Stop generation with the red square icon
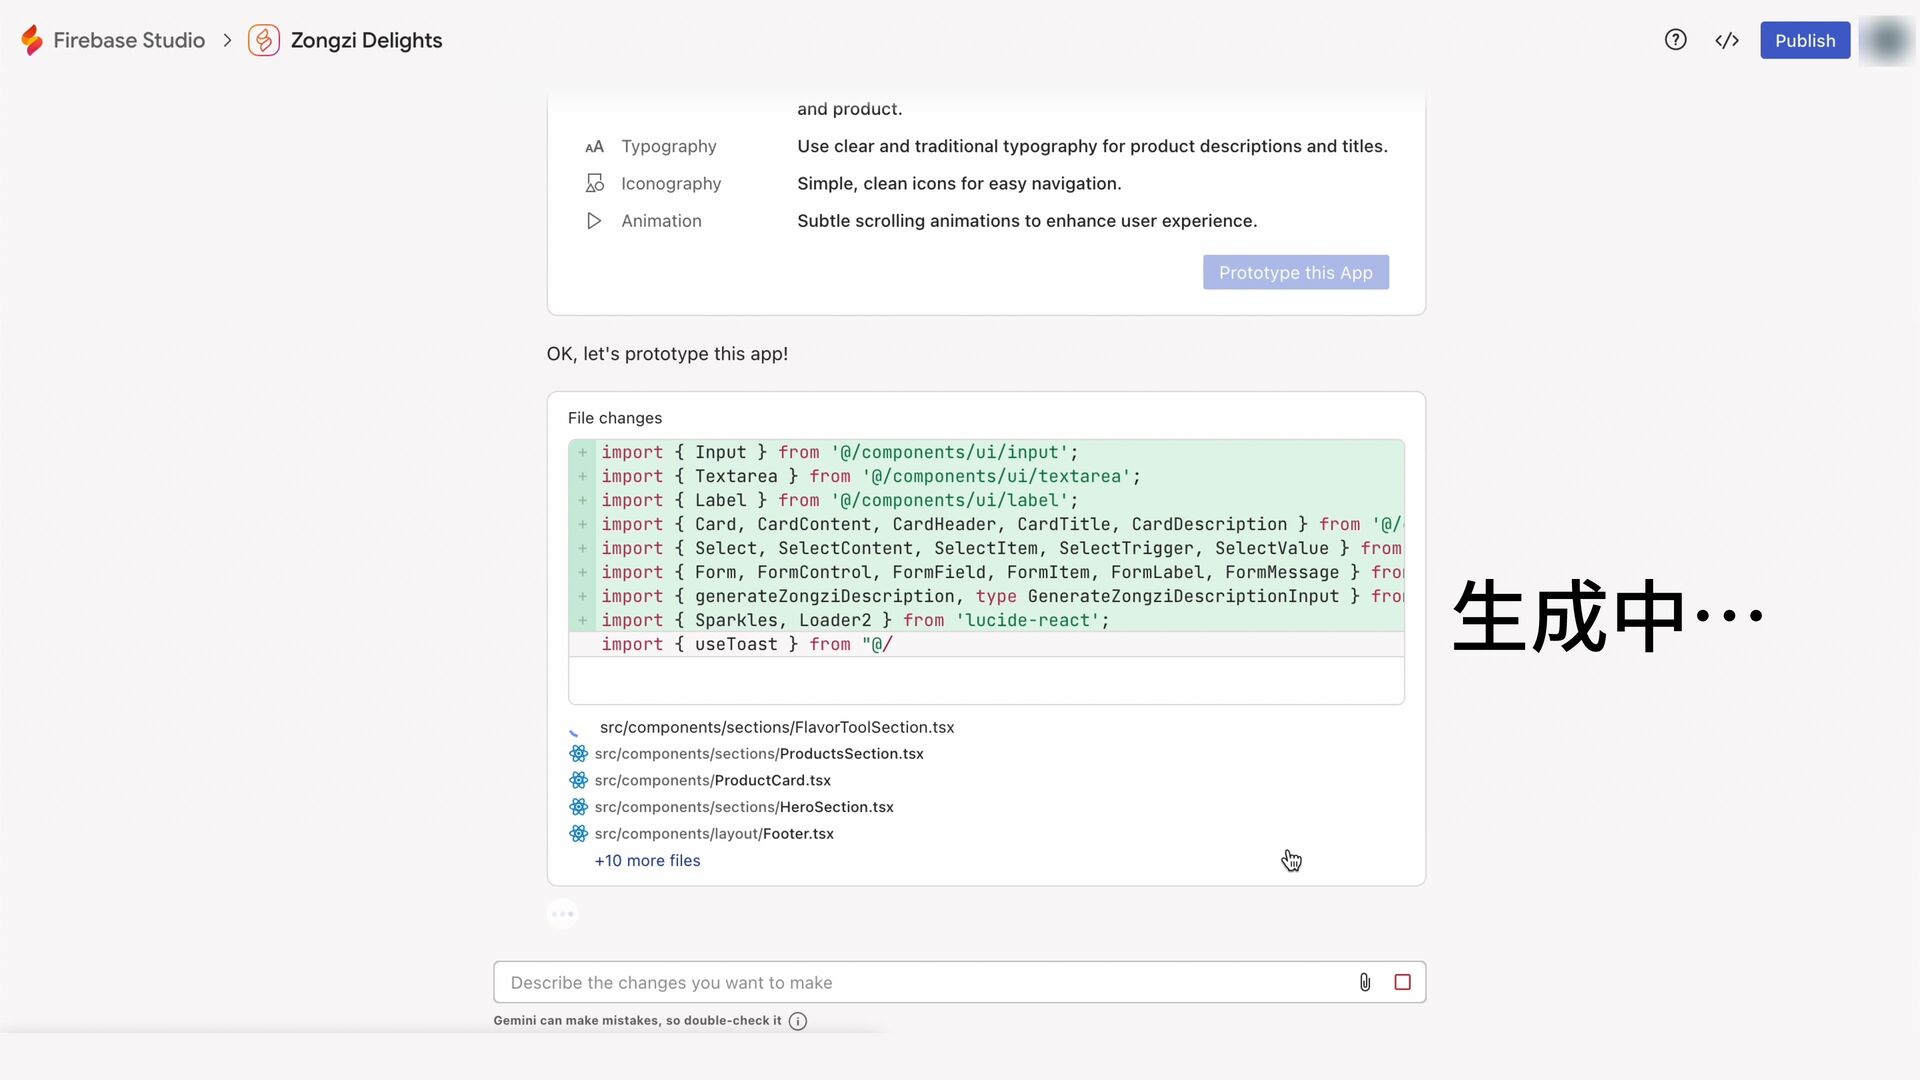1920x1080 pixels. tap(1402, 982)
